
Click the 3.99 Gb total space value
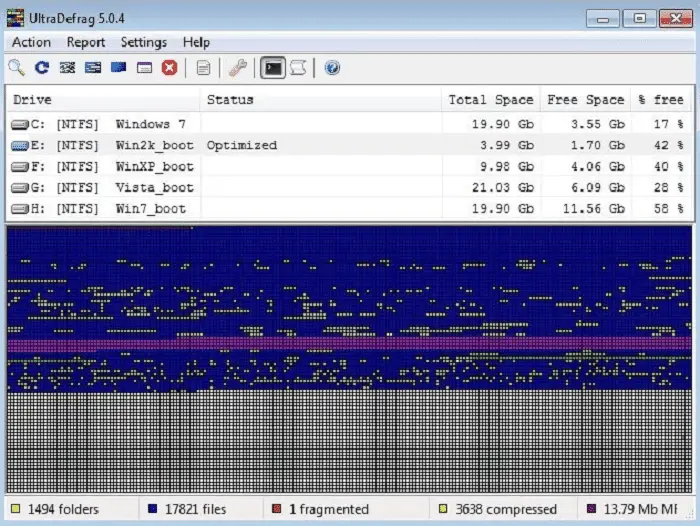[x=507, y=146]
